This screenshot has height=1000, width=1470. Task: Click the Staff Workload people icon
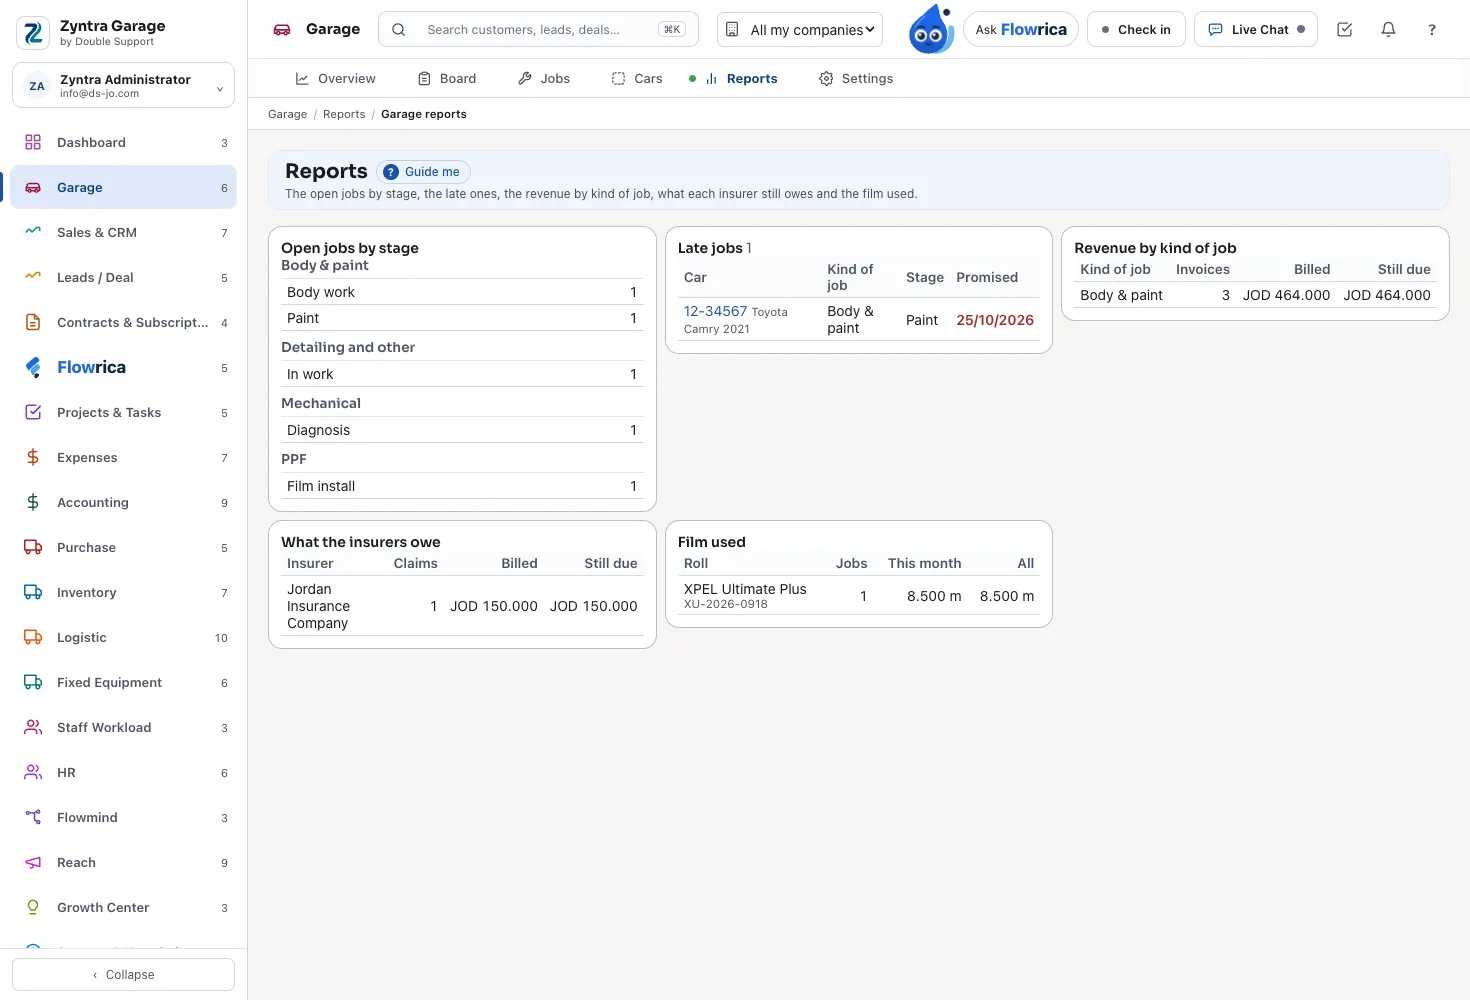pyautogui.click(x=33, y=727)
